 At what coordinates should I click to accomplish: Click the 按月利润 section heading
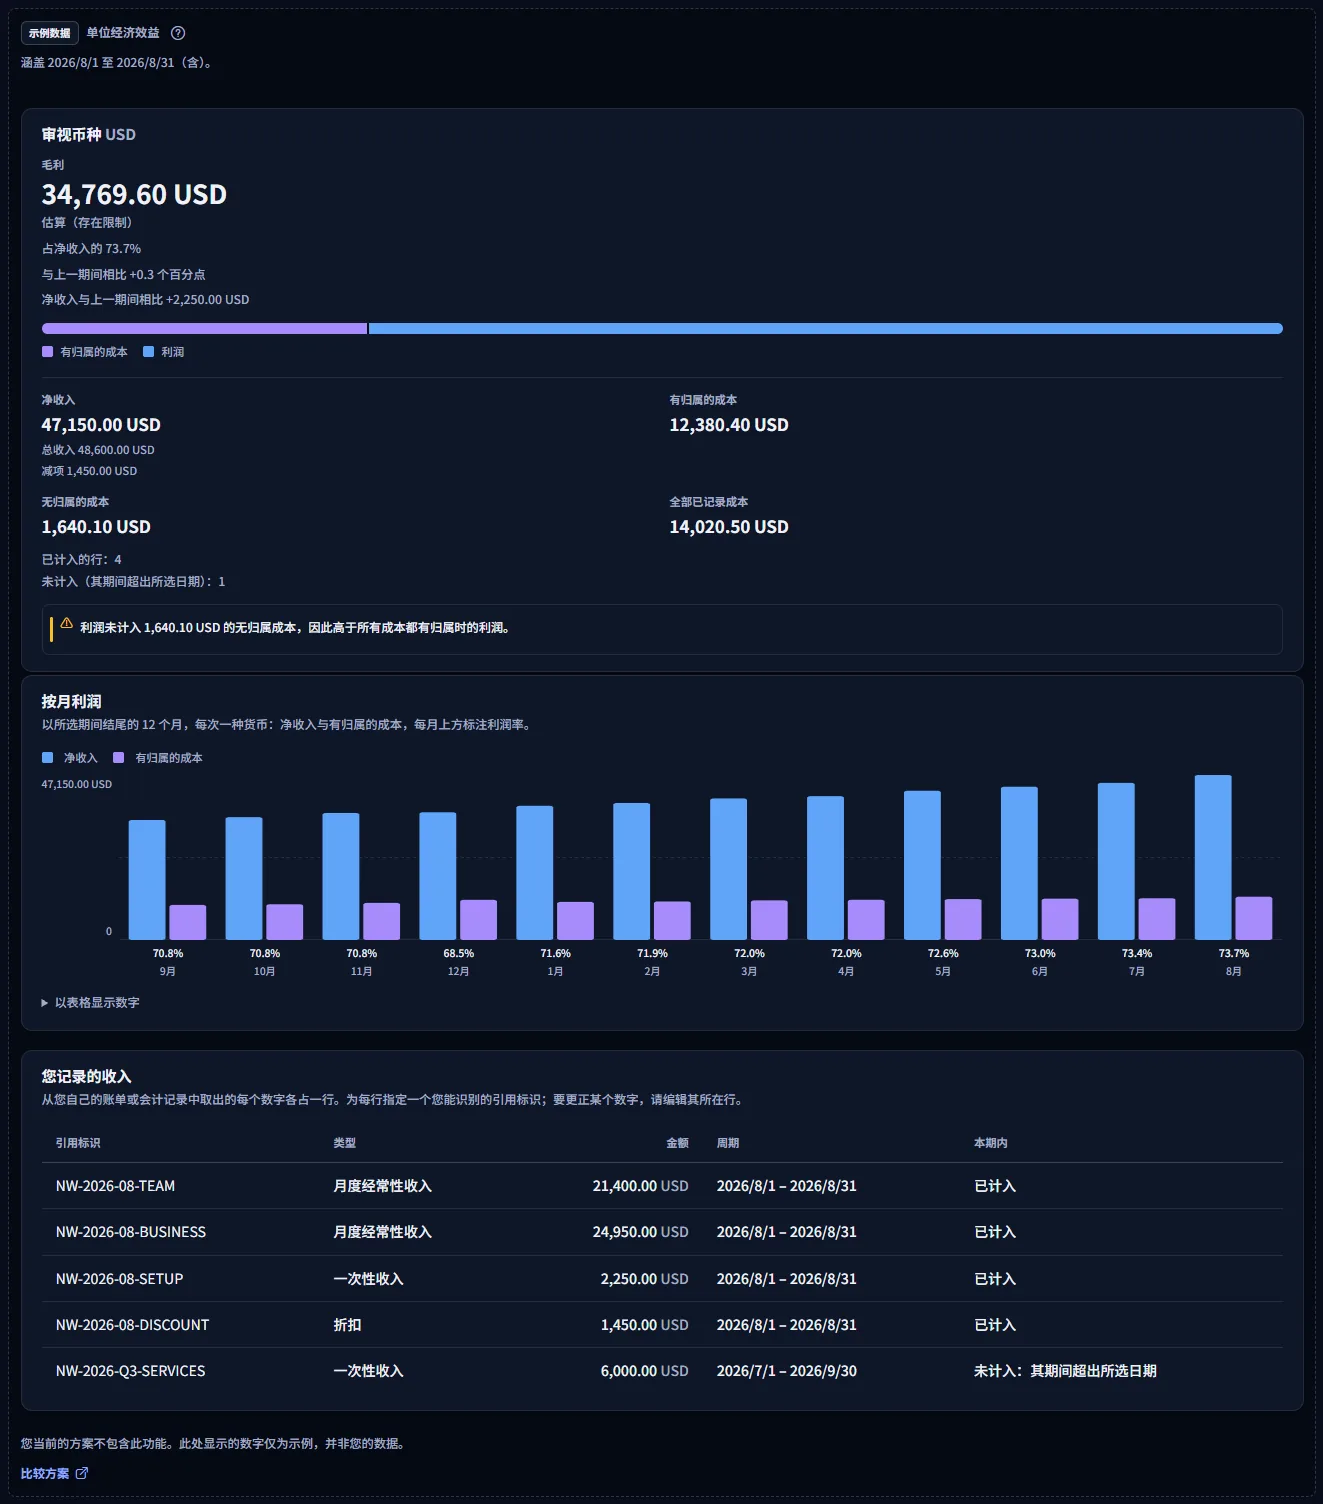[71, 702]
